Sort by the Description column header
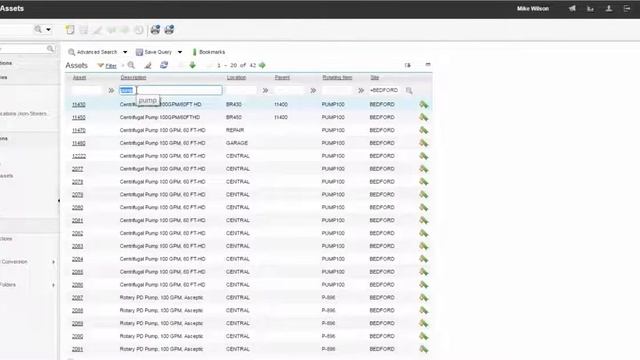Viewport: 640px width, 360px height. [x=133, y=78]
